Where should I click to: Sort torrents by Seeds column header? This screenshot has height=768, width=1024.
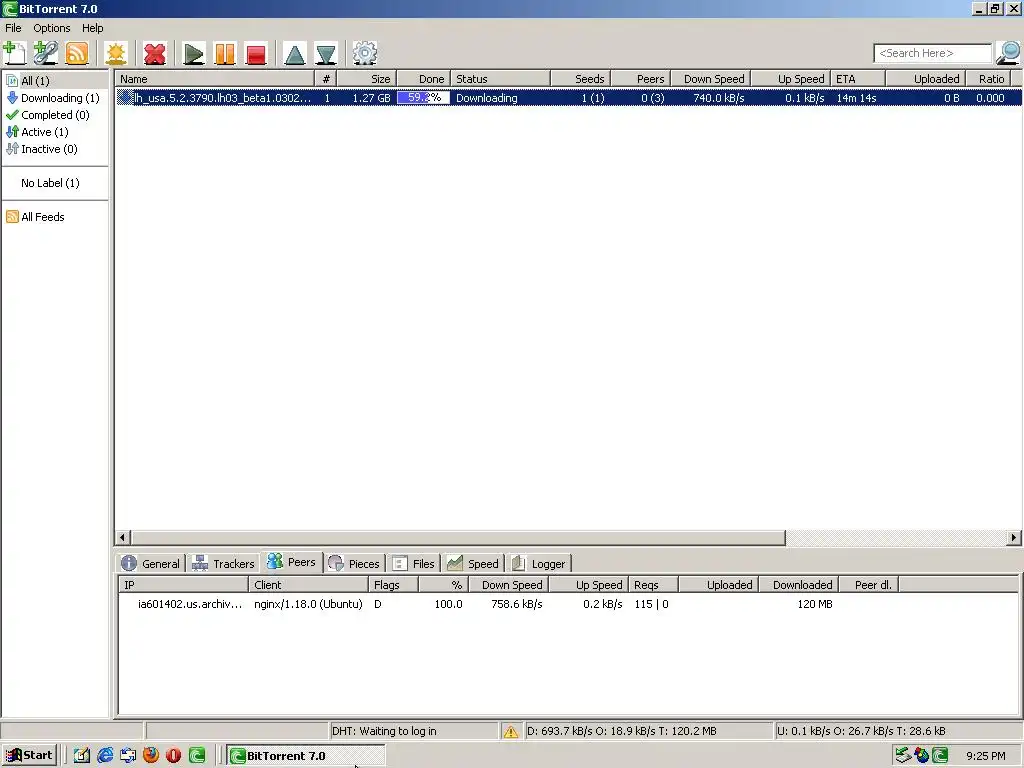pos(580,79)
